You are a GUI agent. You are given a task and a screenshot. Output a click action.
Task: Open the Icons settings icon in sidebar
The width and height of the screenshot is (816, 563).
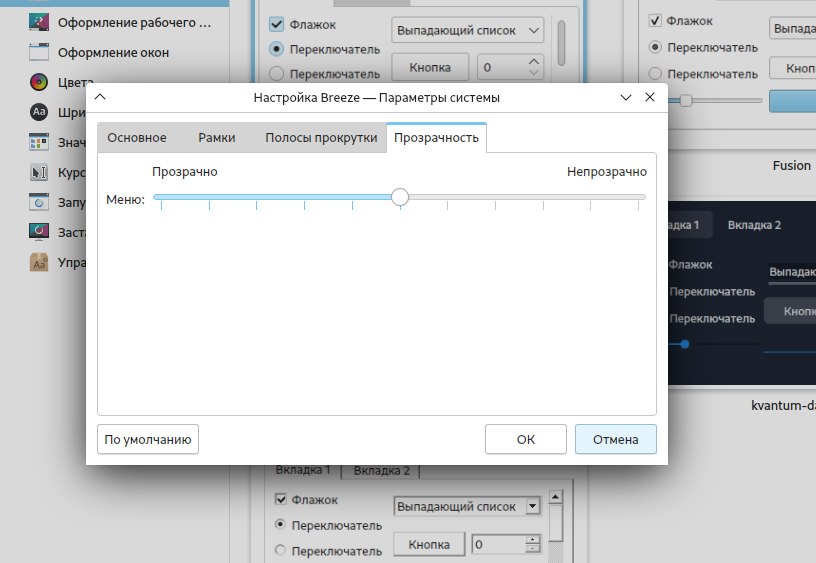pos(39,142)
